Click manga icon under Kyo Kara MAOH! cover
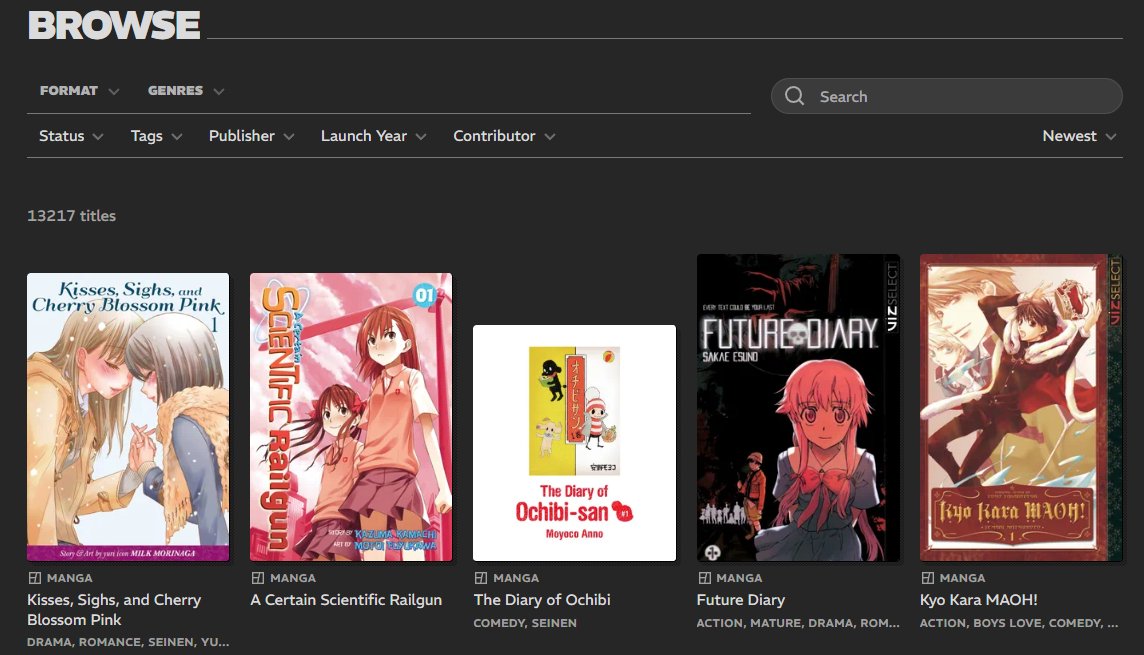This screenshot has width=1144, height=655. pos(927,578)
